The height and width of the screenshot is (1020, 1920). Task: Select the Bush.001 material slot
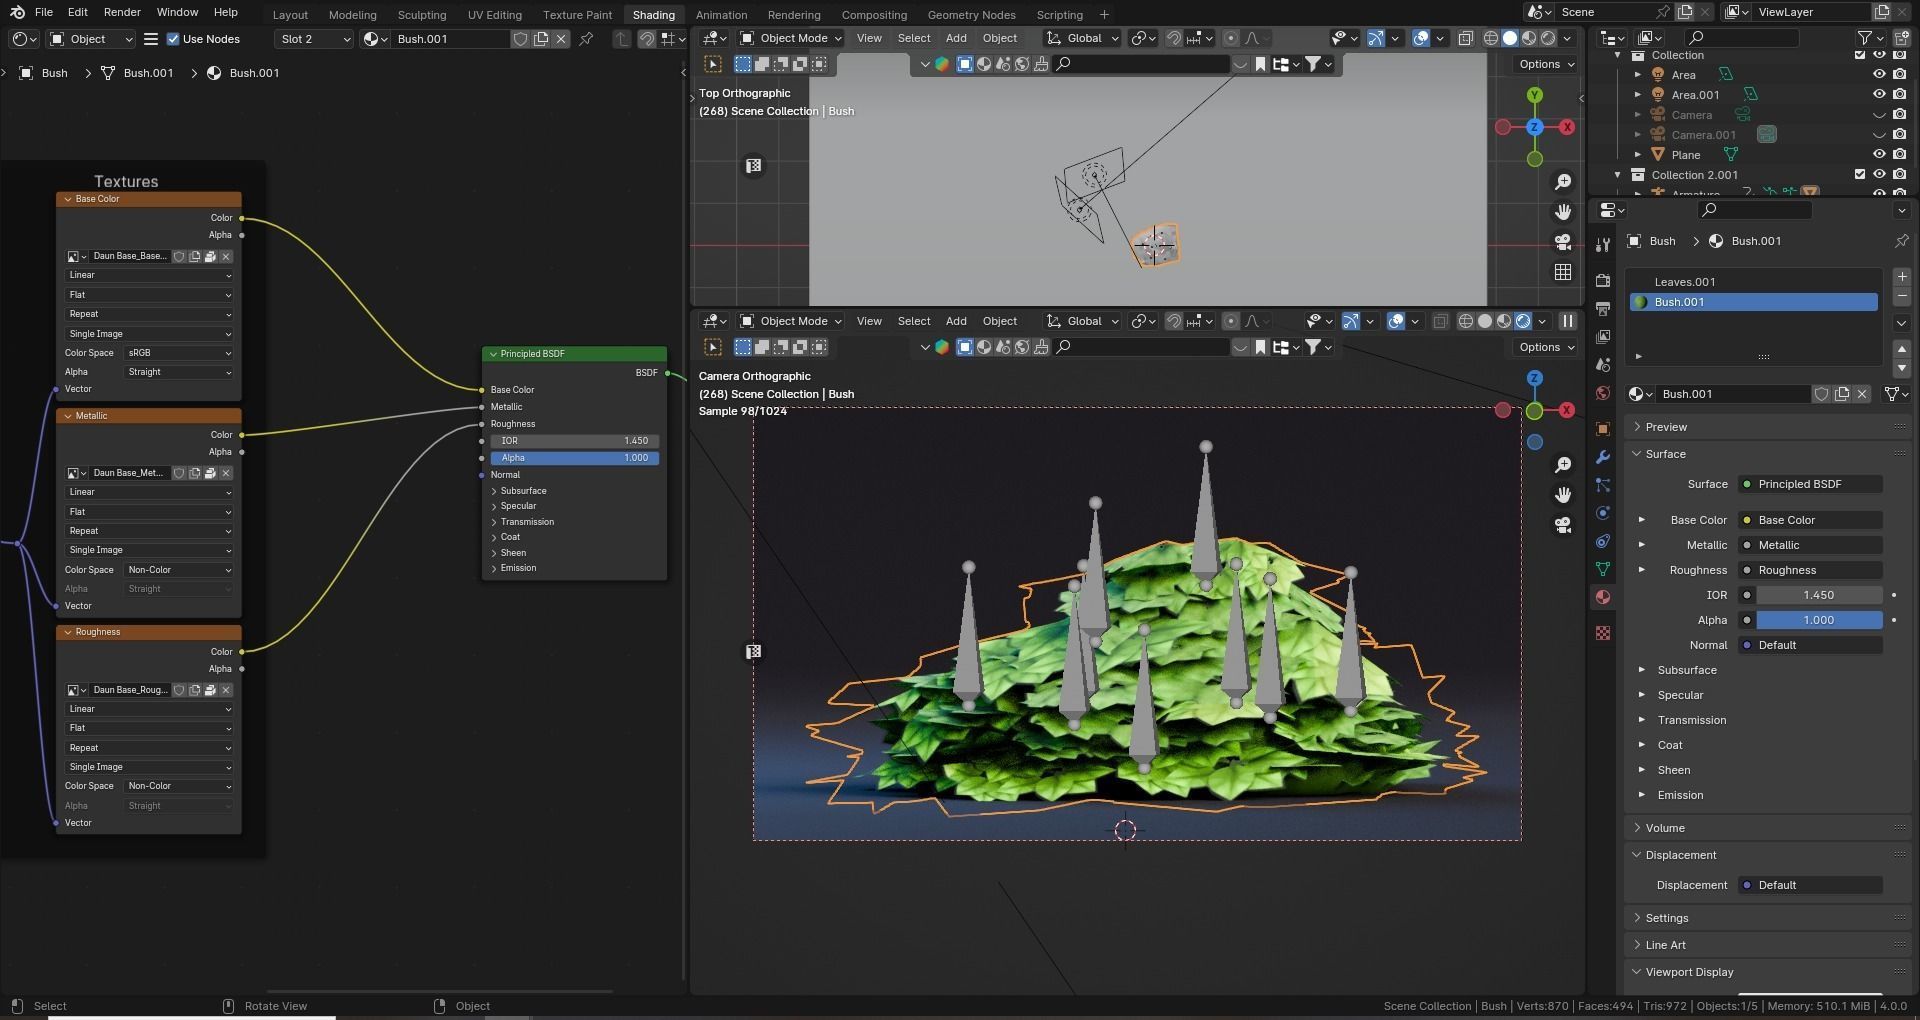(1754, 302)
